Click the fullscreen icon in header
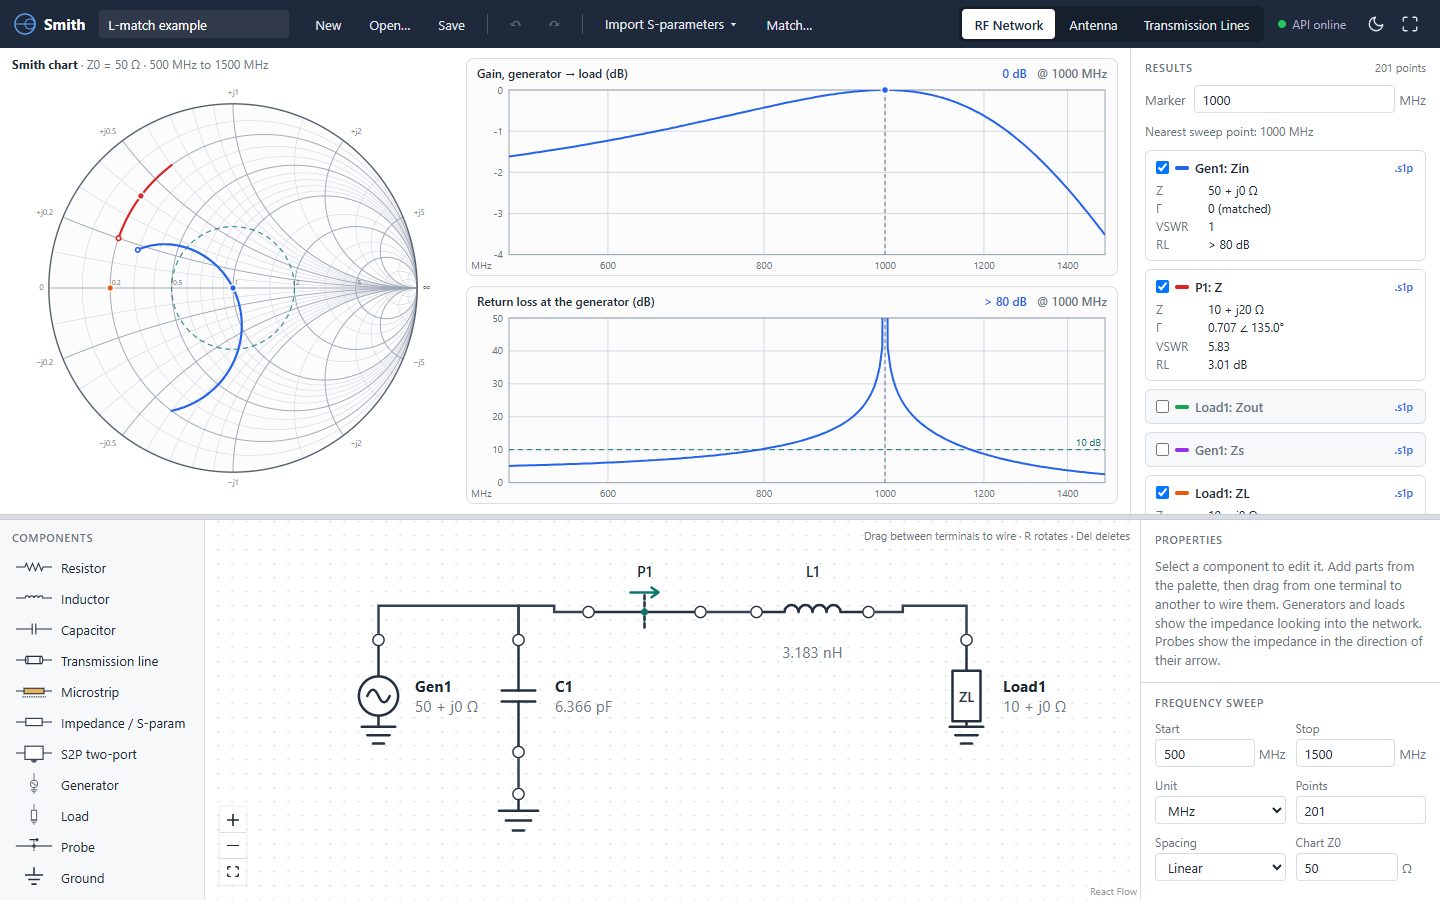This screenshot has width=1440, height=900. pos(1410,24)
